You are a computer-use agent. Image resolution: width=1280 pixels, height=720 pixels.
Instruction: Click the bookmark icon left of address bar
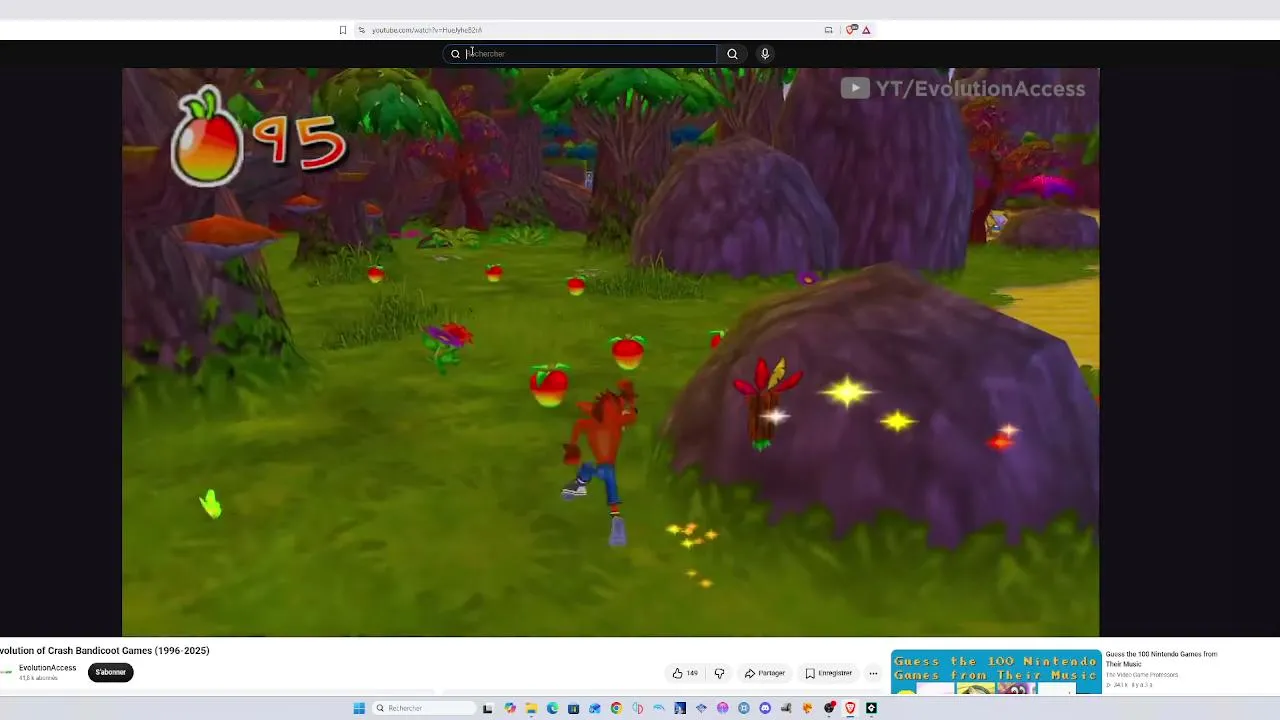point(342,30)
